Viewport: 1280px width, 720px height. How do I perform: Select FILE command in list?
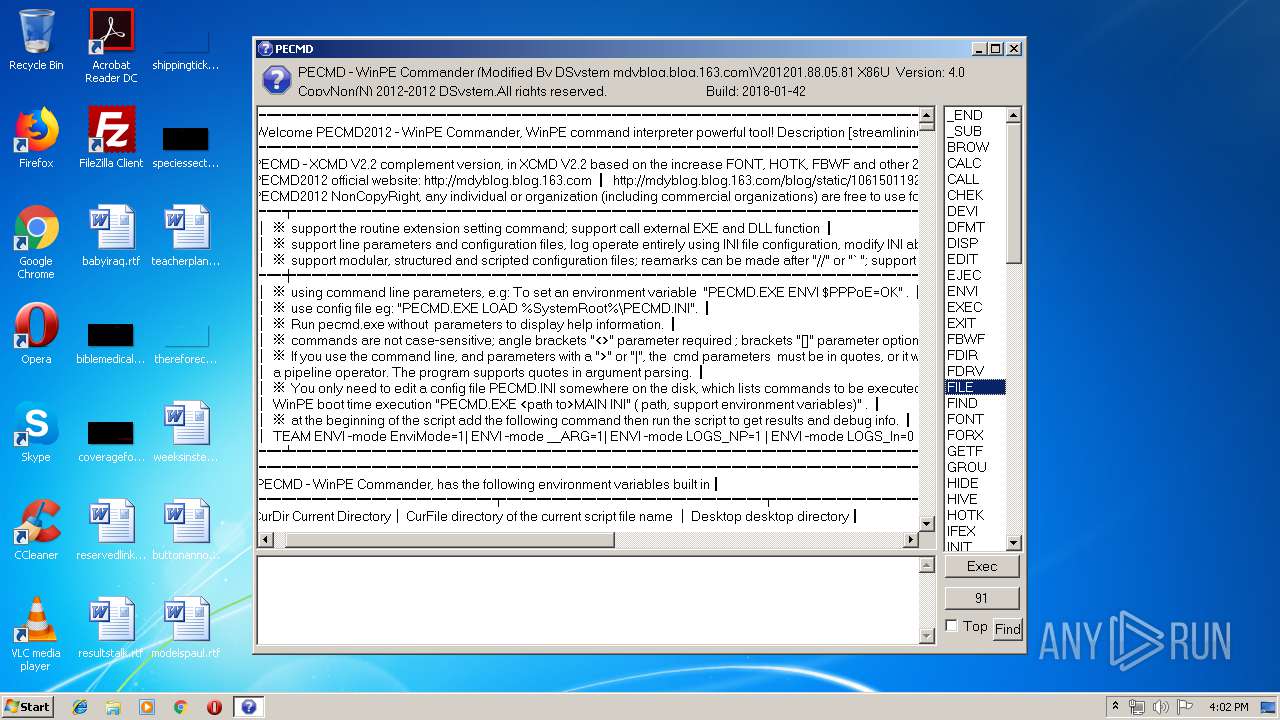[x=975, y=387]
